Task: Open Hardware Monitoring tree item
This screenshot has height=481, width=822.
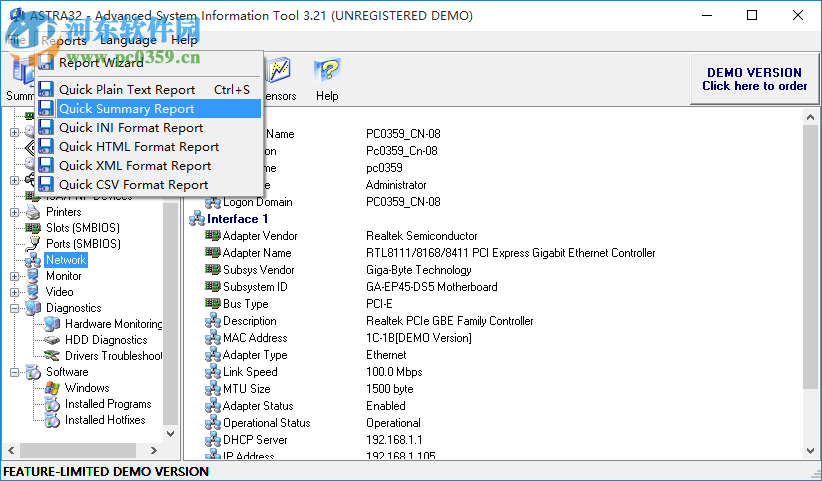Action: pos(113,324)
